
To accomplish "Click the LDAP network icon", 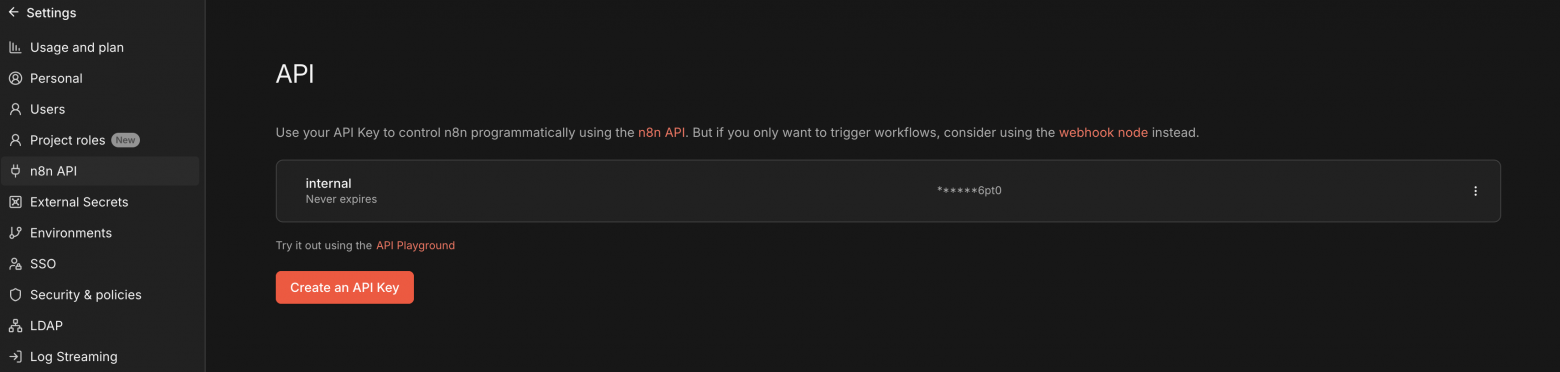I will [15, 326].
